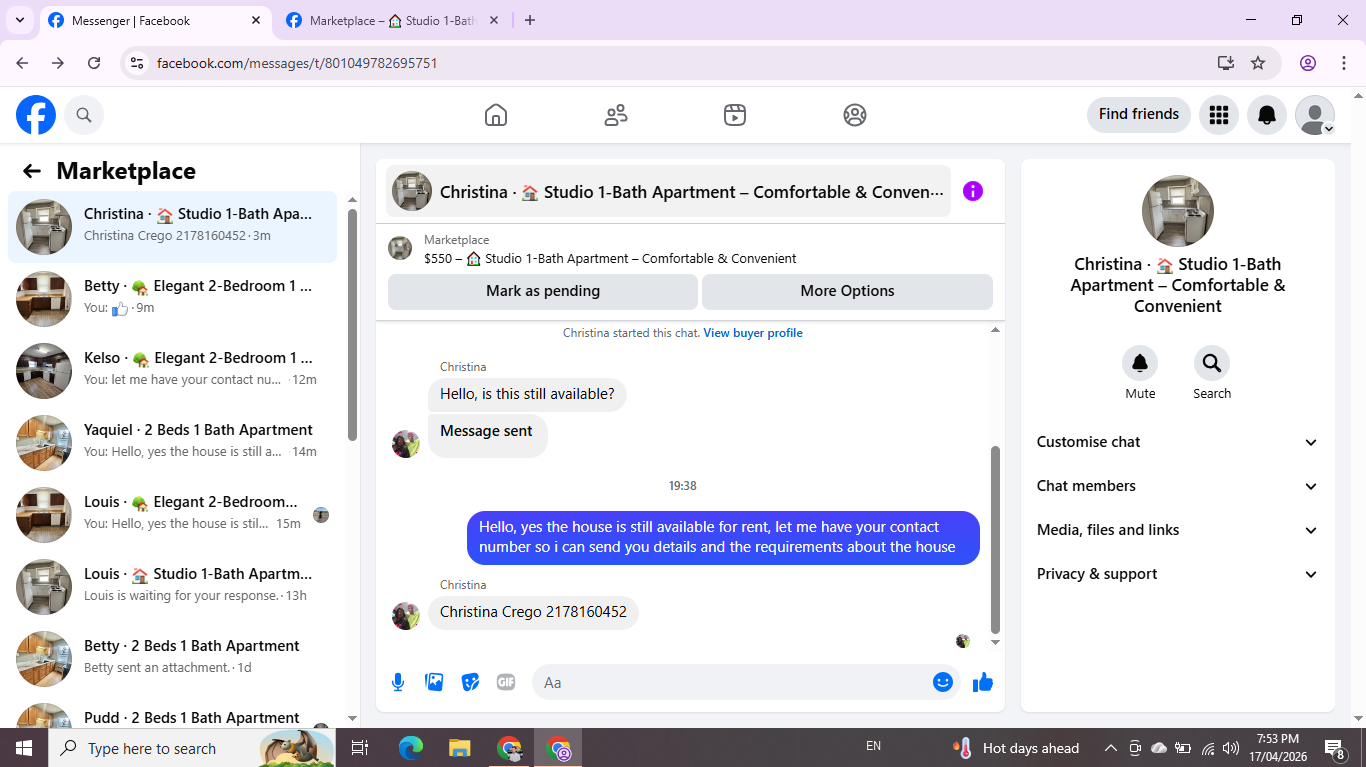This screenshot has height=767, width=1366.
Task: Go back with the browser back arrow
Action: point(22,63)
